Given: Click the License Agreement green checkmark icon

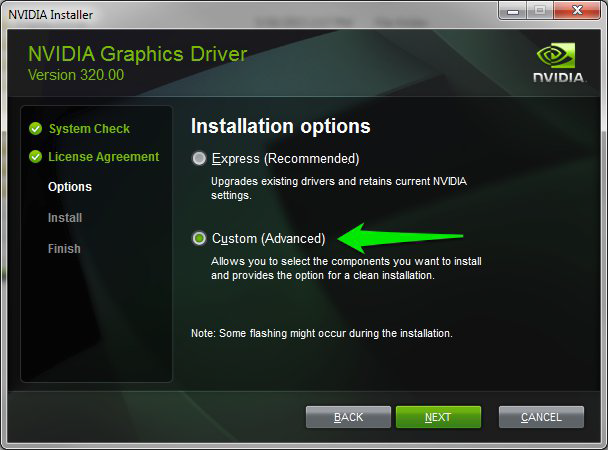Looking at the screenshot, I should pos(36,157).
